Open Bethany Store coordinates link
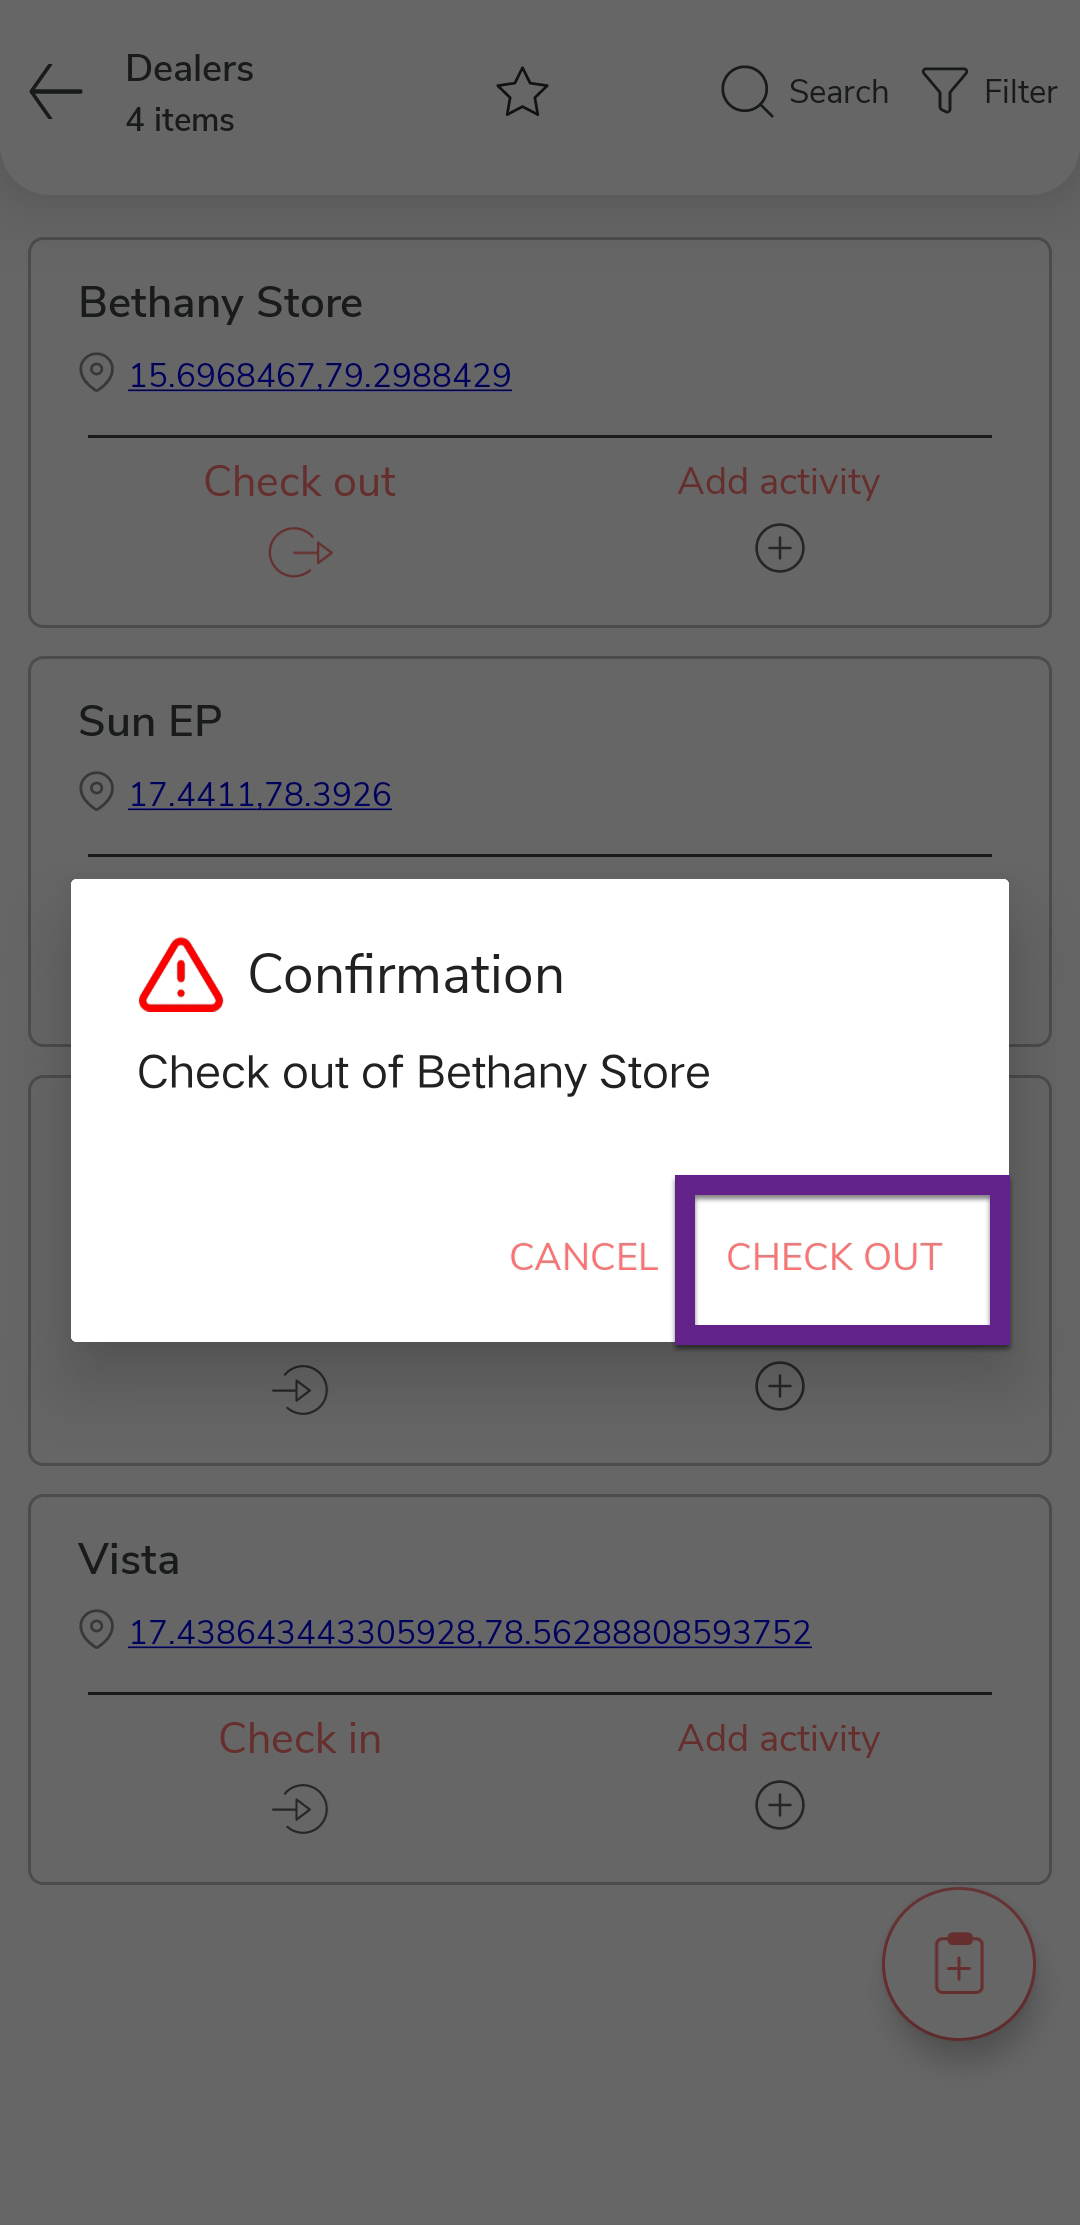Screen dimensions: 1080x2225 (320, 375)
